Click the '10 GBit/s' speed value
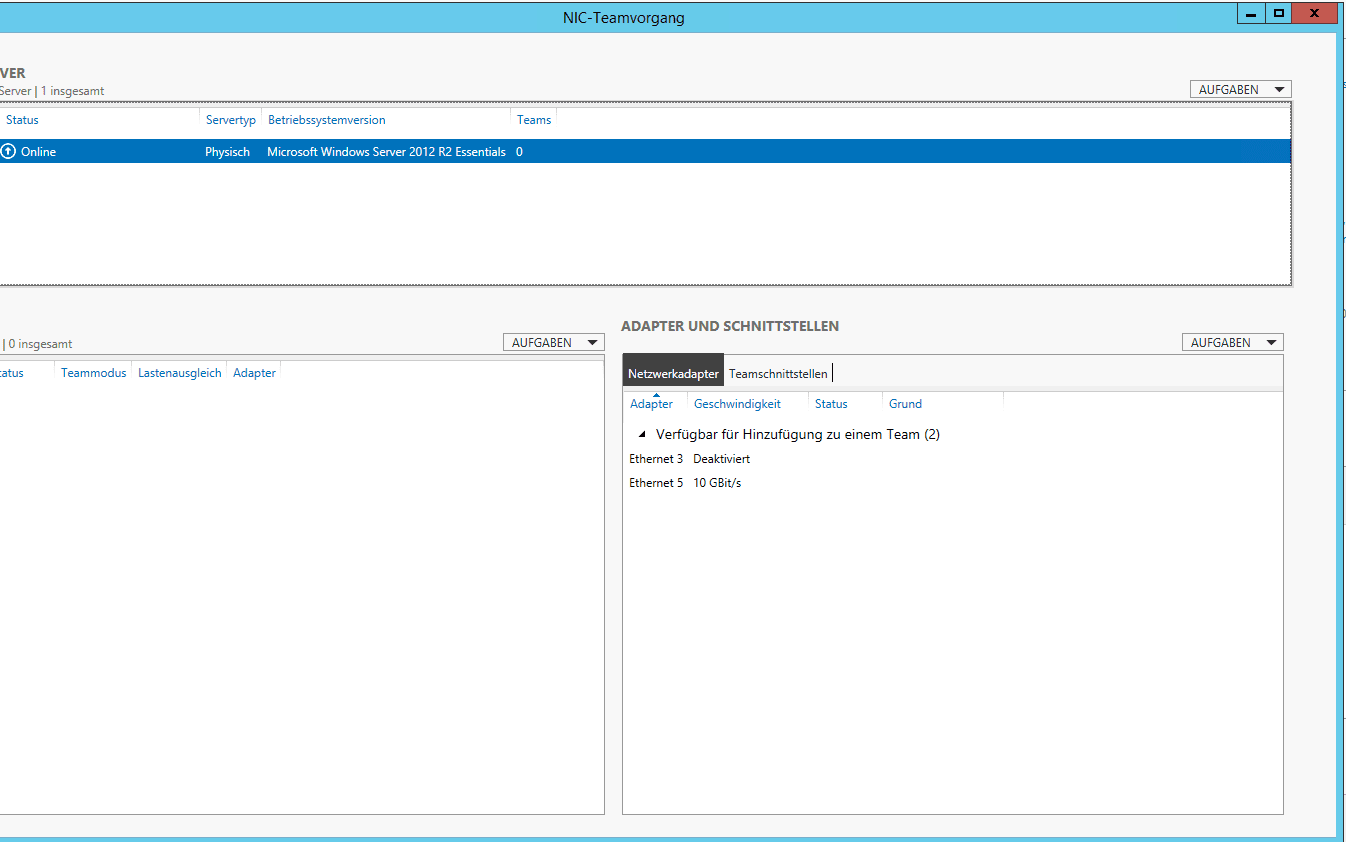Screen dimensions: 1346x842 point(717,483)
